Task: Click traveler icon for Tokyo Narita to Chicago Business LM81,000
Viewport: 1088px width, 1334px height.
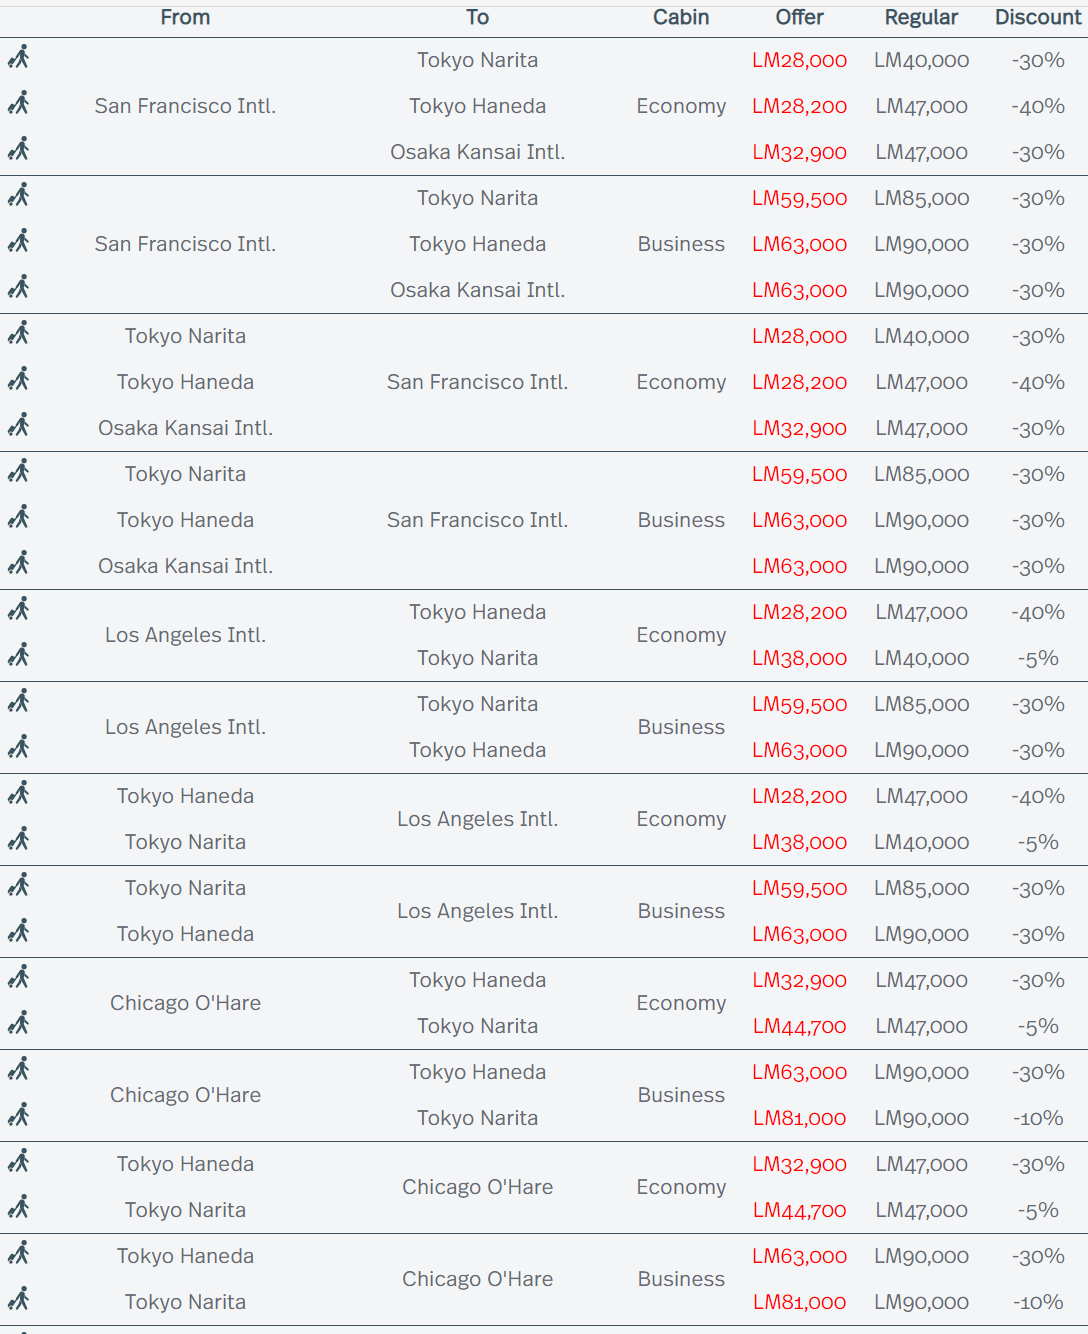Action: pos(18,1300)
